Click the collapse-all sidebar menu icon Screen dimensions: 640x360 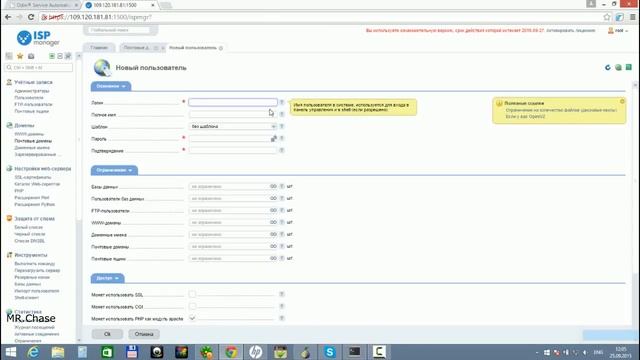pyautogui.click(x=60, y=56)
